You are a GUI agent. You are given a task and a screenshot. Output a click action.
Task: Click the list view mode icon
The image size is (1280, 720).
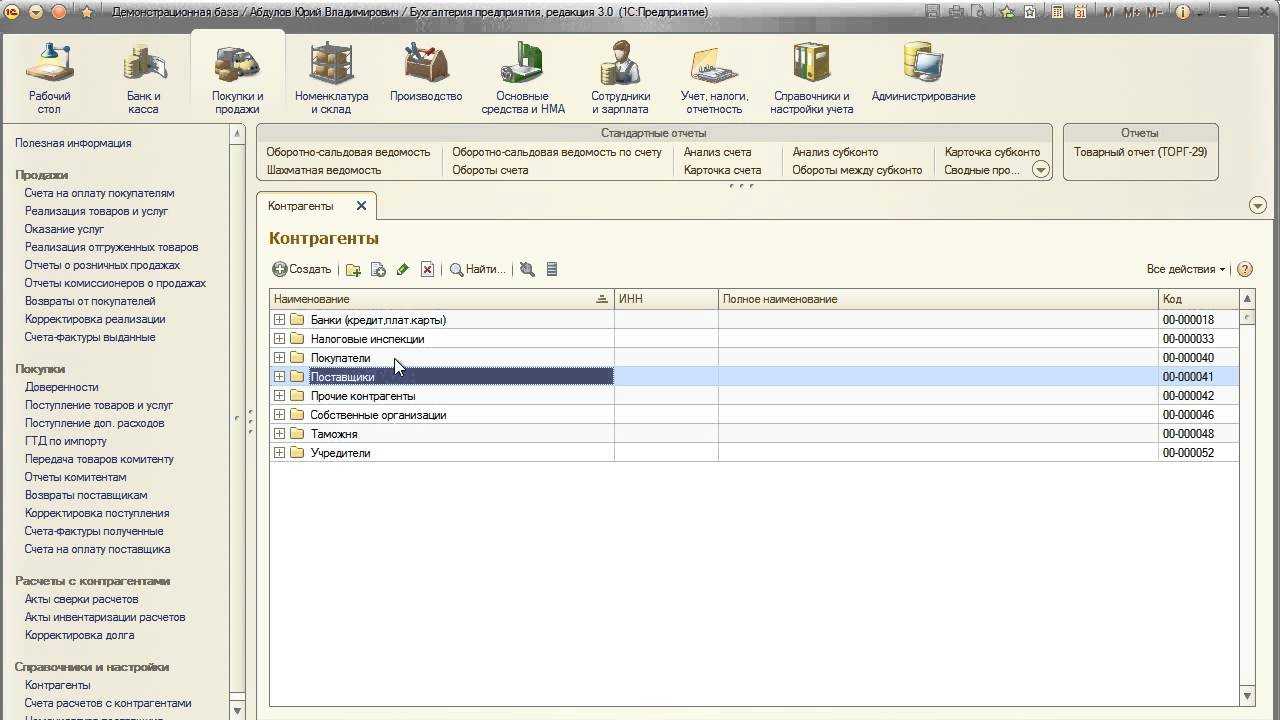552,270
